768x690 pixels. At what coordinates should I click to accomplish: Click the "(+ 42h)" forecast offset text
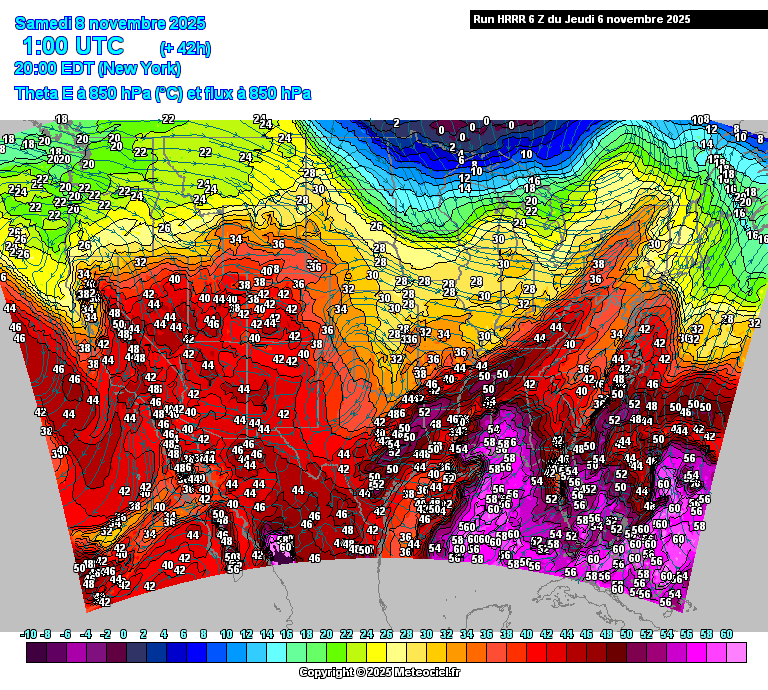click(185, 48)
